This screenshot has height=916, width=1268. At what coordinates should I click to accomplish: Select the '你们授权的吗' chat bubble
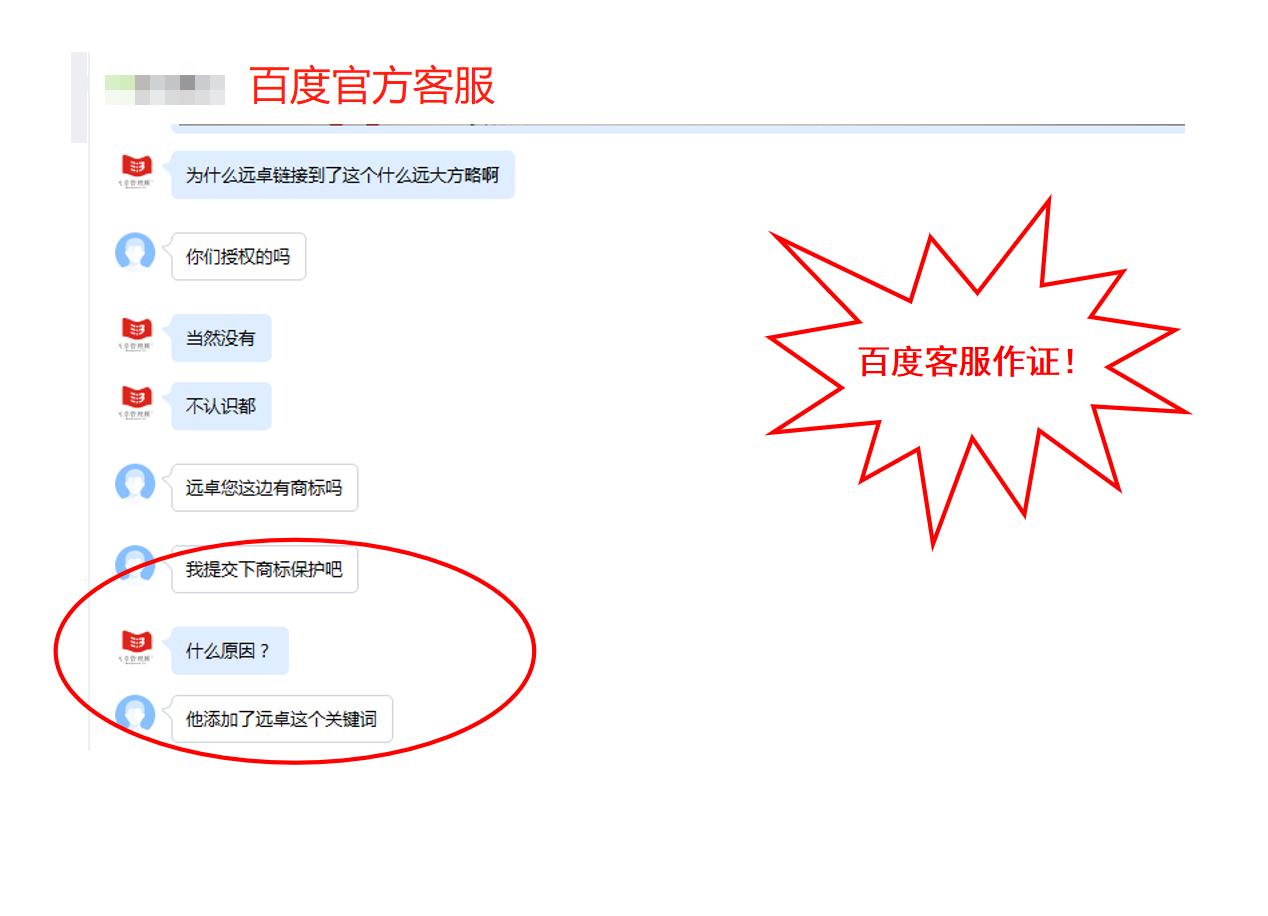238,257
